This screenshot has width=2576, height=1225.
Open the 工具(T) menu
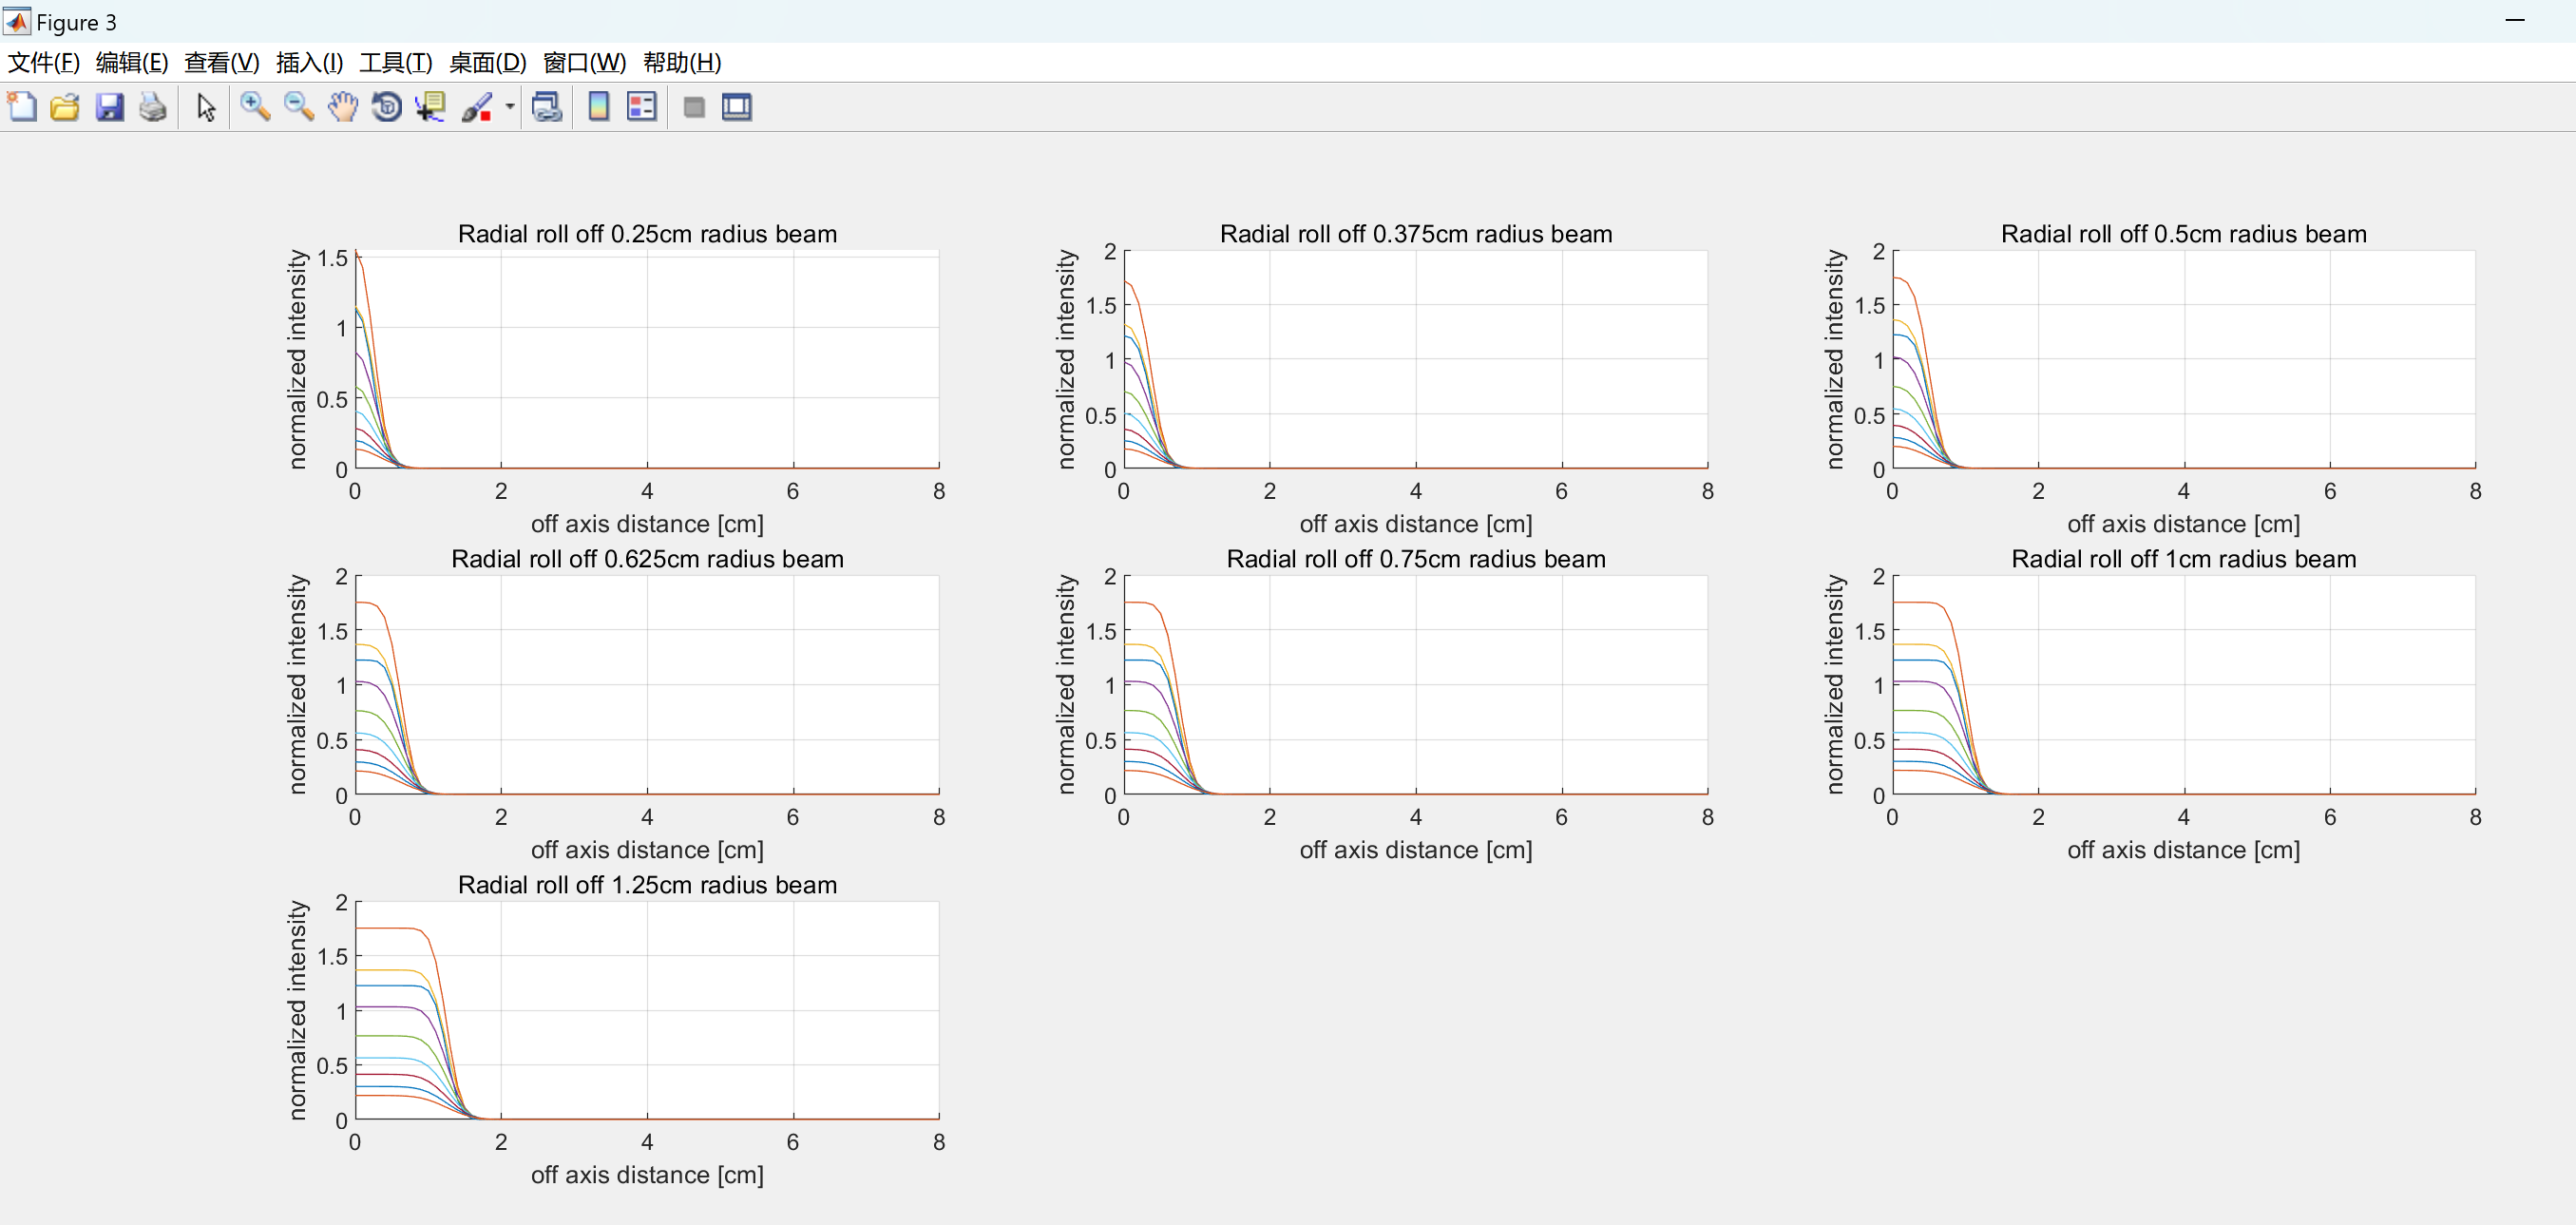coord(395,63)
